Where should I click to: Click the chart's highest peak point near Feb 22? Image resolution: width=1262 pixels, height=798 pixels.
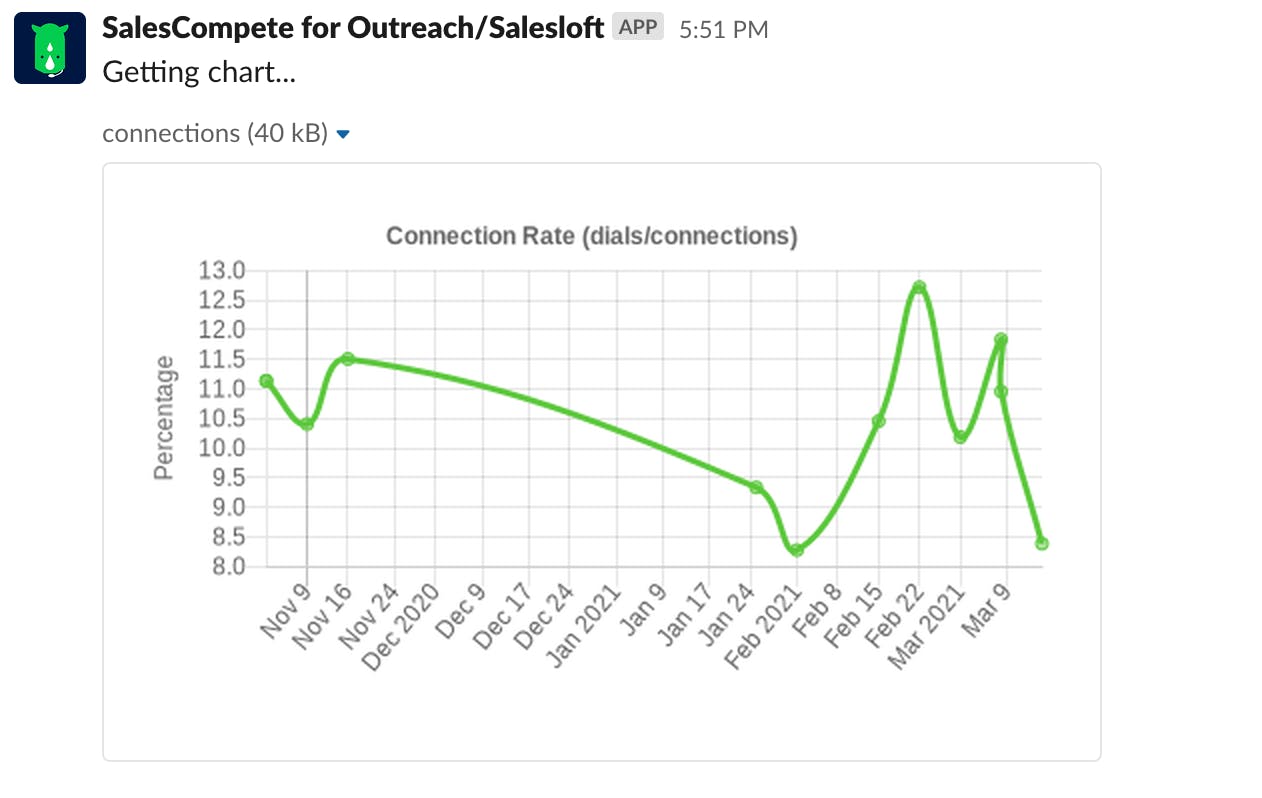tap(919, 288)
